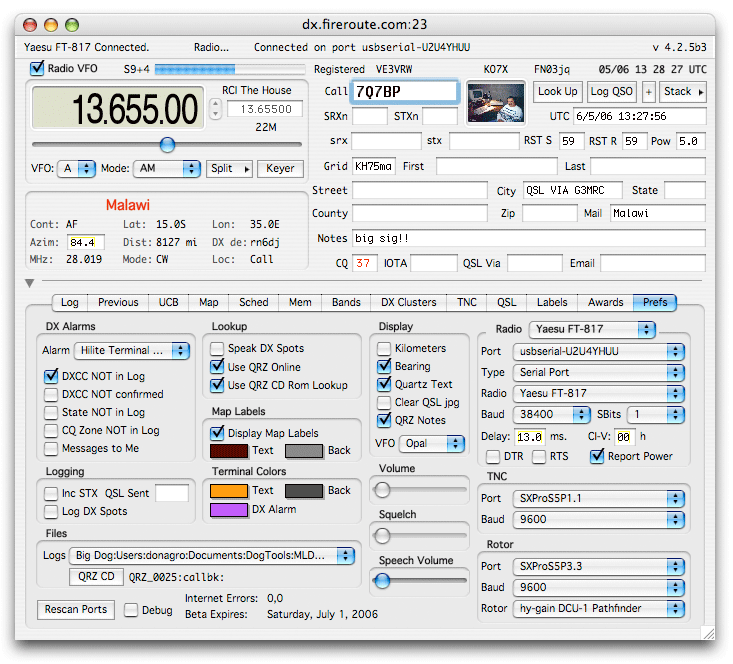
Task: Click the Look Up button
Action: [557, 92]
